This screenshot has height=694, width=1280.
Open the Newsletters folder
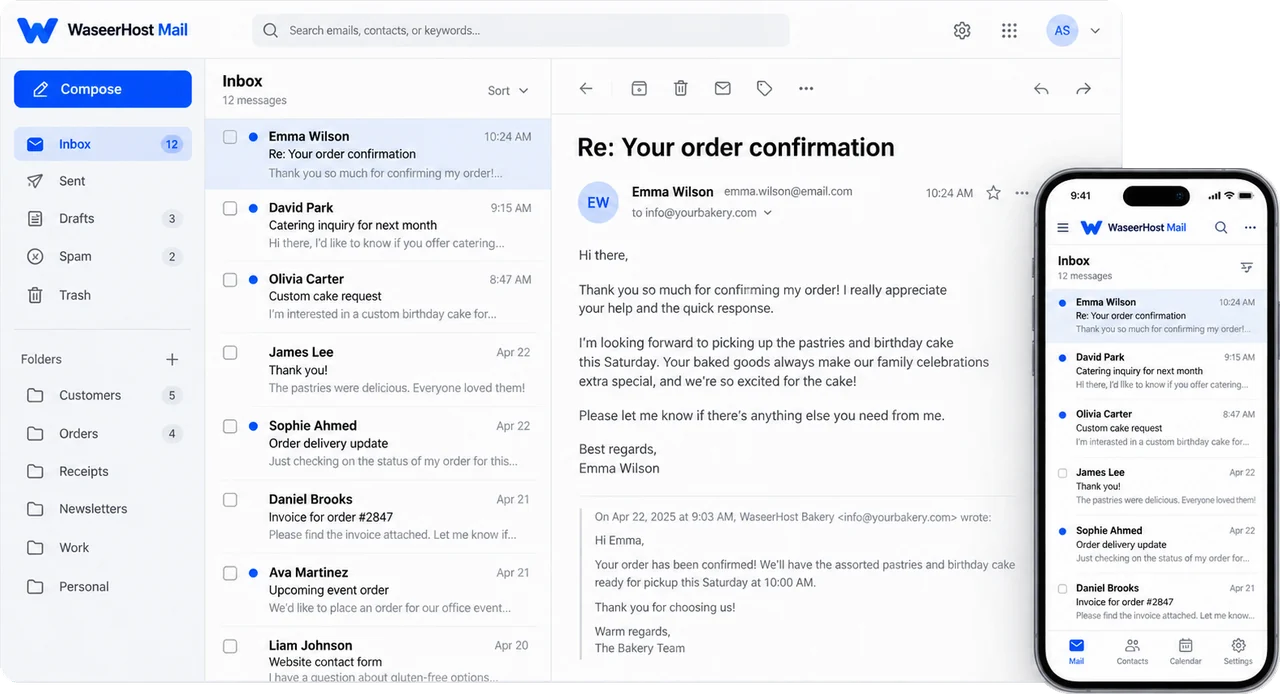pos(103,508)
